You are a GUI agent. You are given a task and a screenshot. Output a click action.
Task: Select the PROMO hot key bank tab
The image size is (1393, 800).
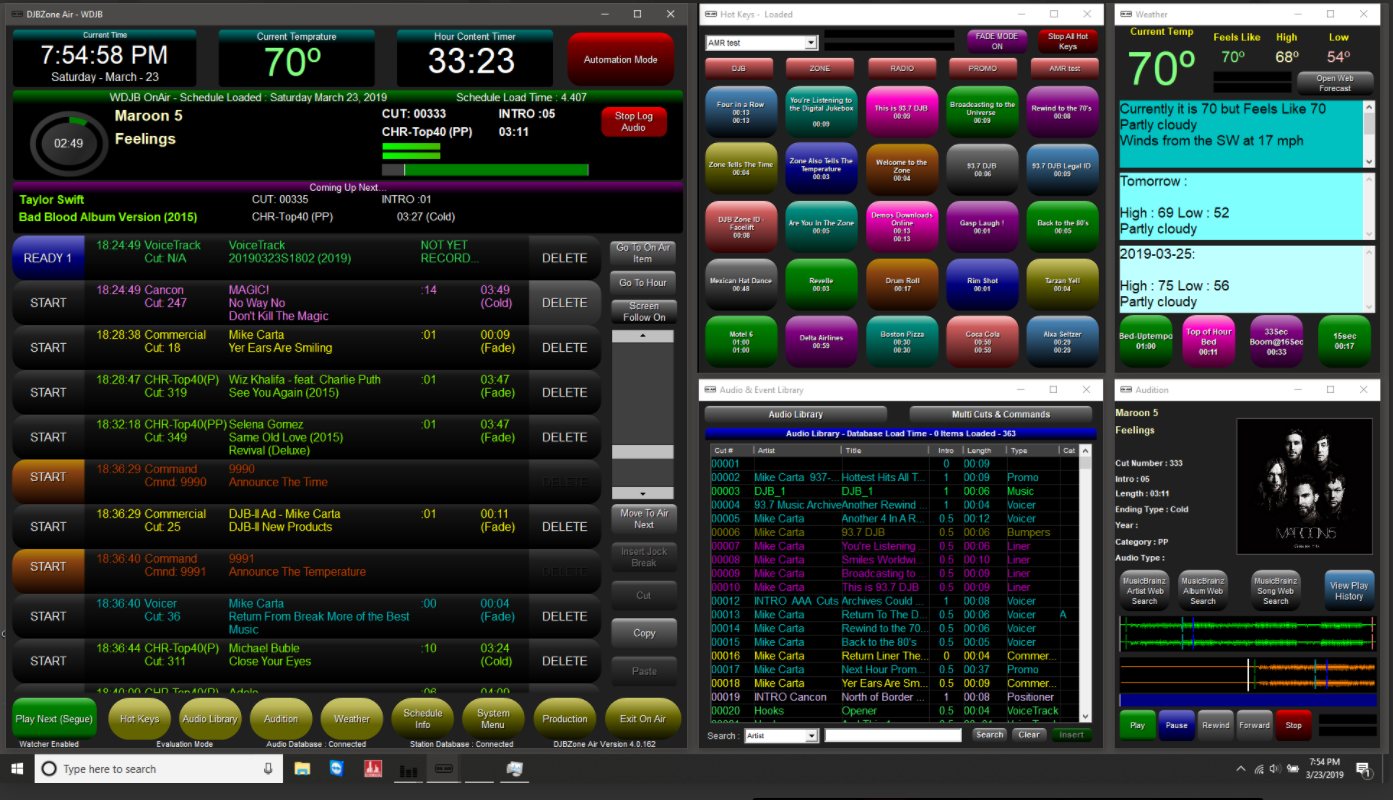point(982,69)
